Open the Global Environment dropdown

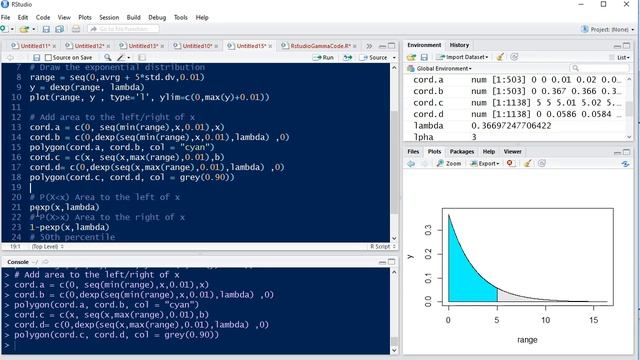pos(439,68)
